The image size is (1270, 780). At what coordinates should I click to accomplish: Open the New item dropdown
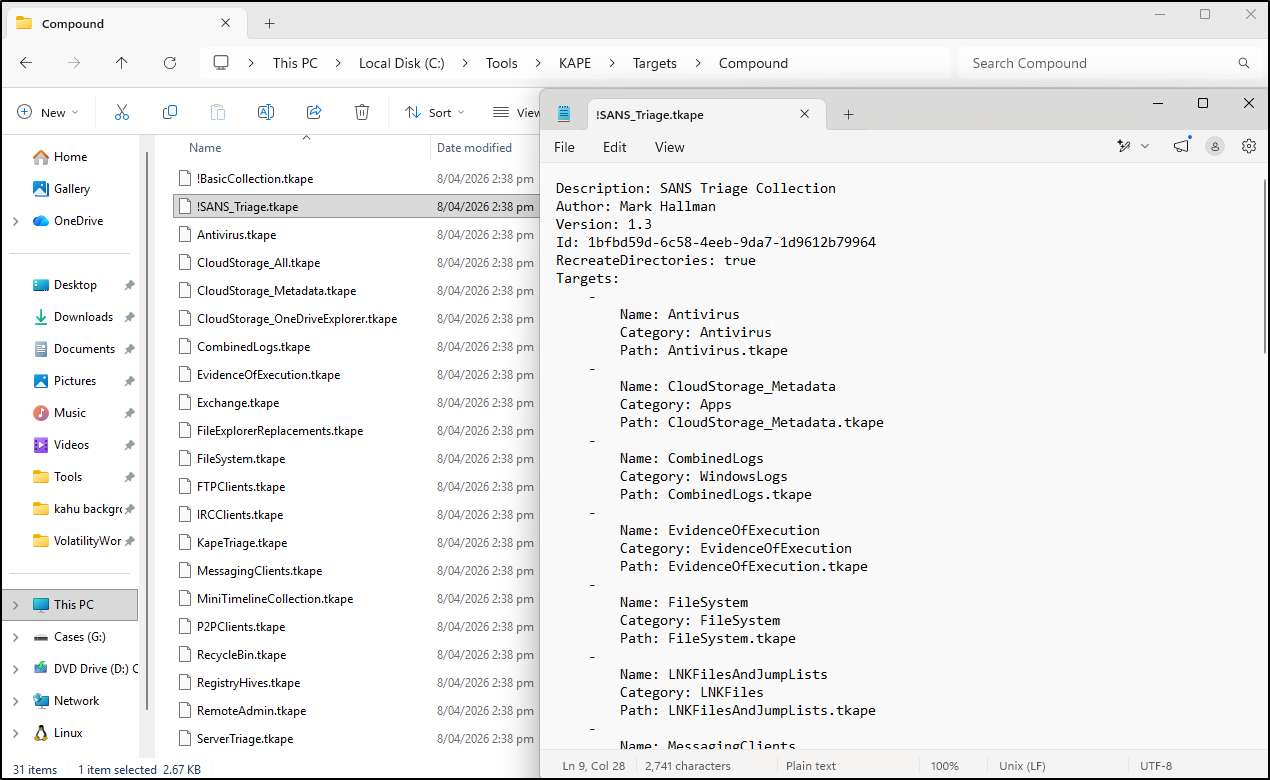48,113
